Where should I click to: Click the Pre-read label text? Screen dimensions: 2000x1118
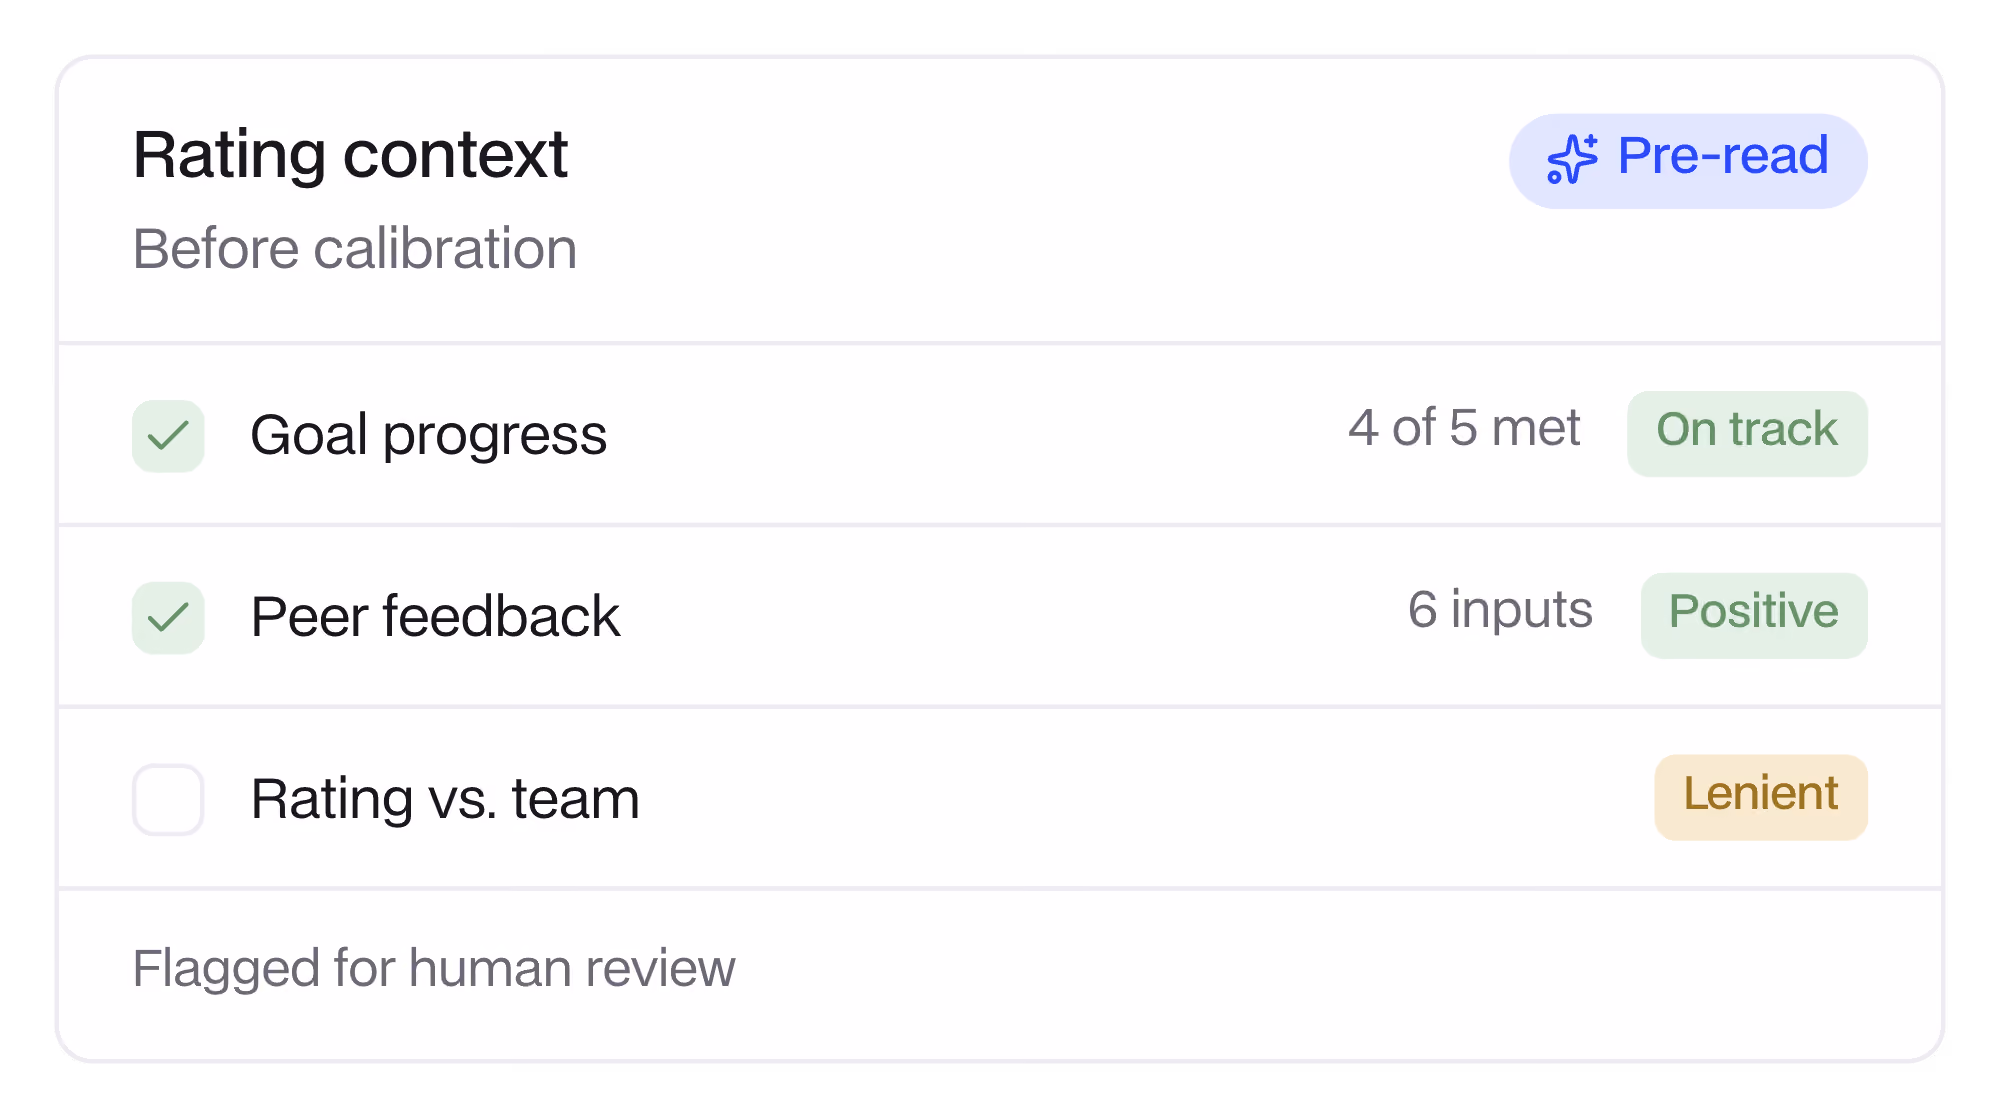pos(1723,156)
